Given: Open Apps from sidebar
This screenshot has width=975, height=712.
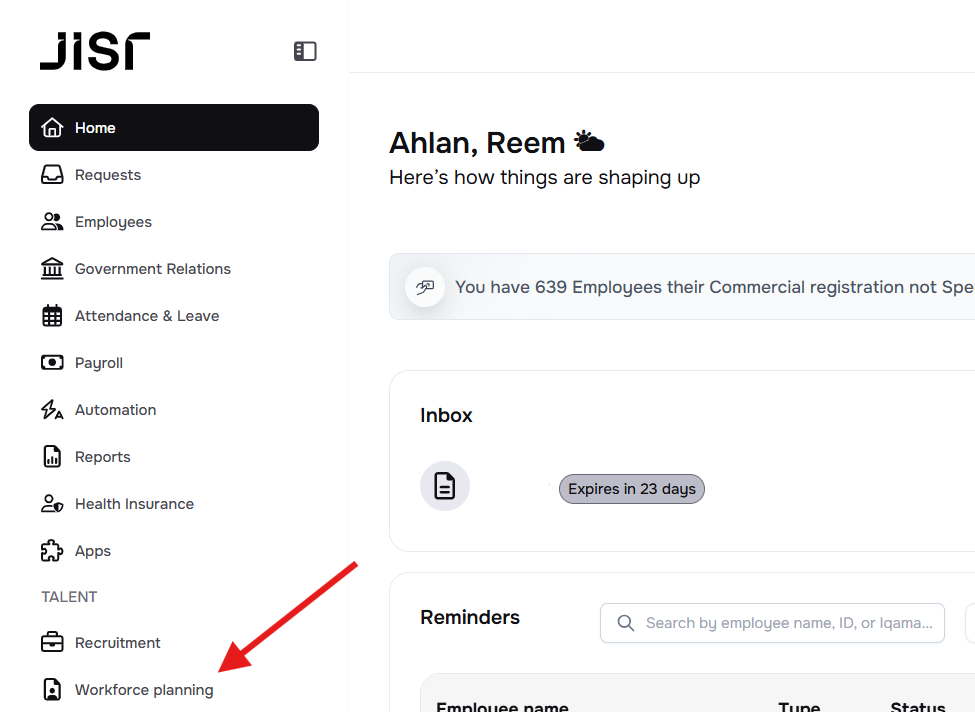Looking at the screenshot, I should [93, 551].
